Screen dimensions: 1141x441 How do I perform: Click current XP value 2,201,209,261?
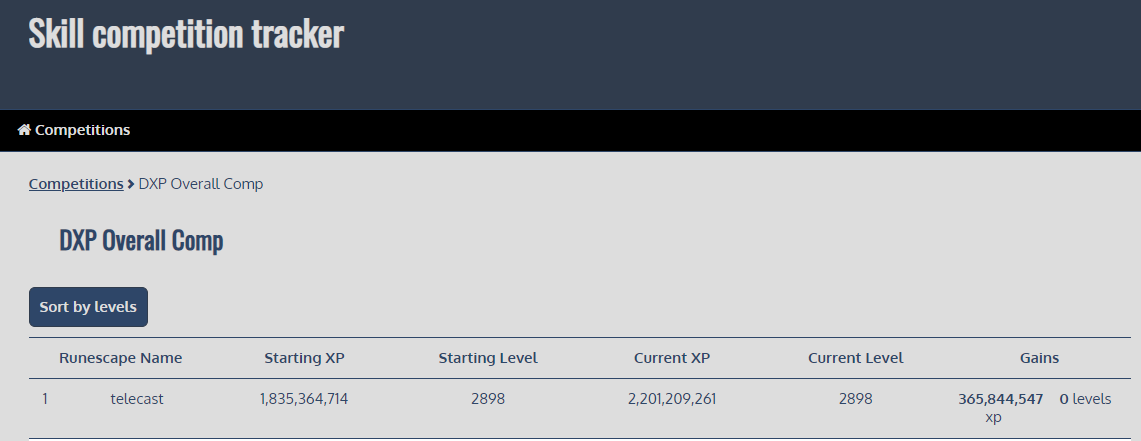(672, 399)
